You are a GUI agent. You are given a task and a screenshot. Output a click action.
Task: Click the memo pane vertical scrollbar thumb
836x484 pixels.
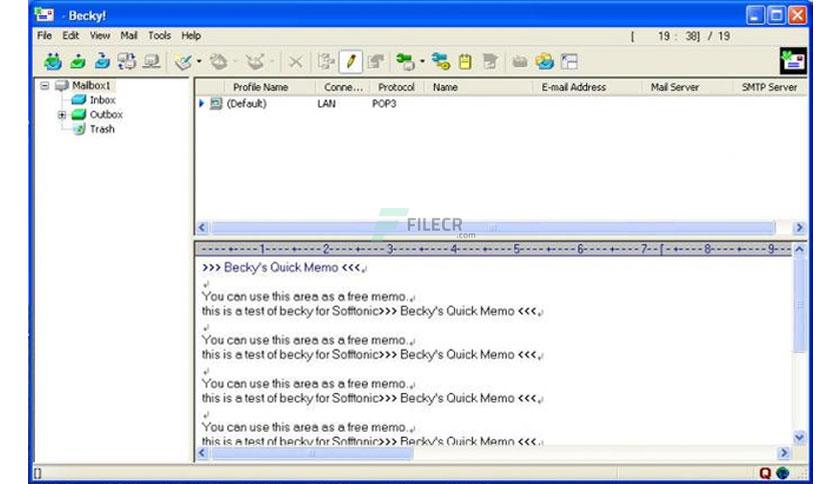point(799,305)
